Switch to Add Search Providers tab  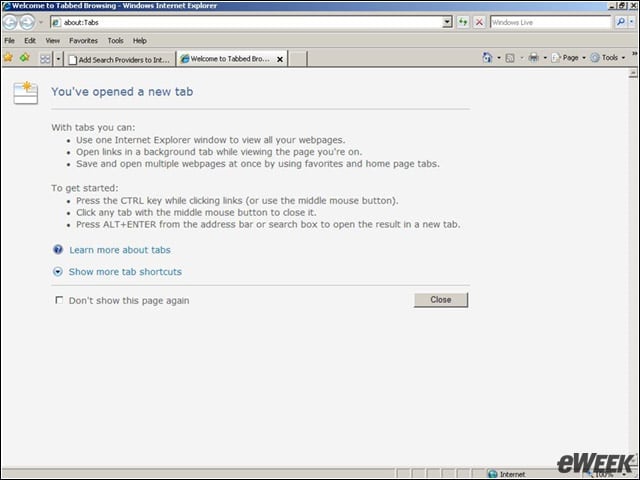(120, 60)
